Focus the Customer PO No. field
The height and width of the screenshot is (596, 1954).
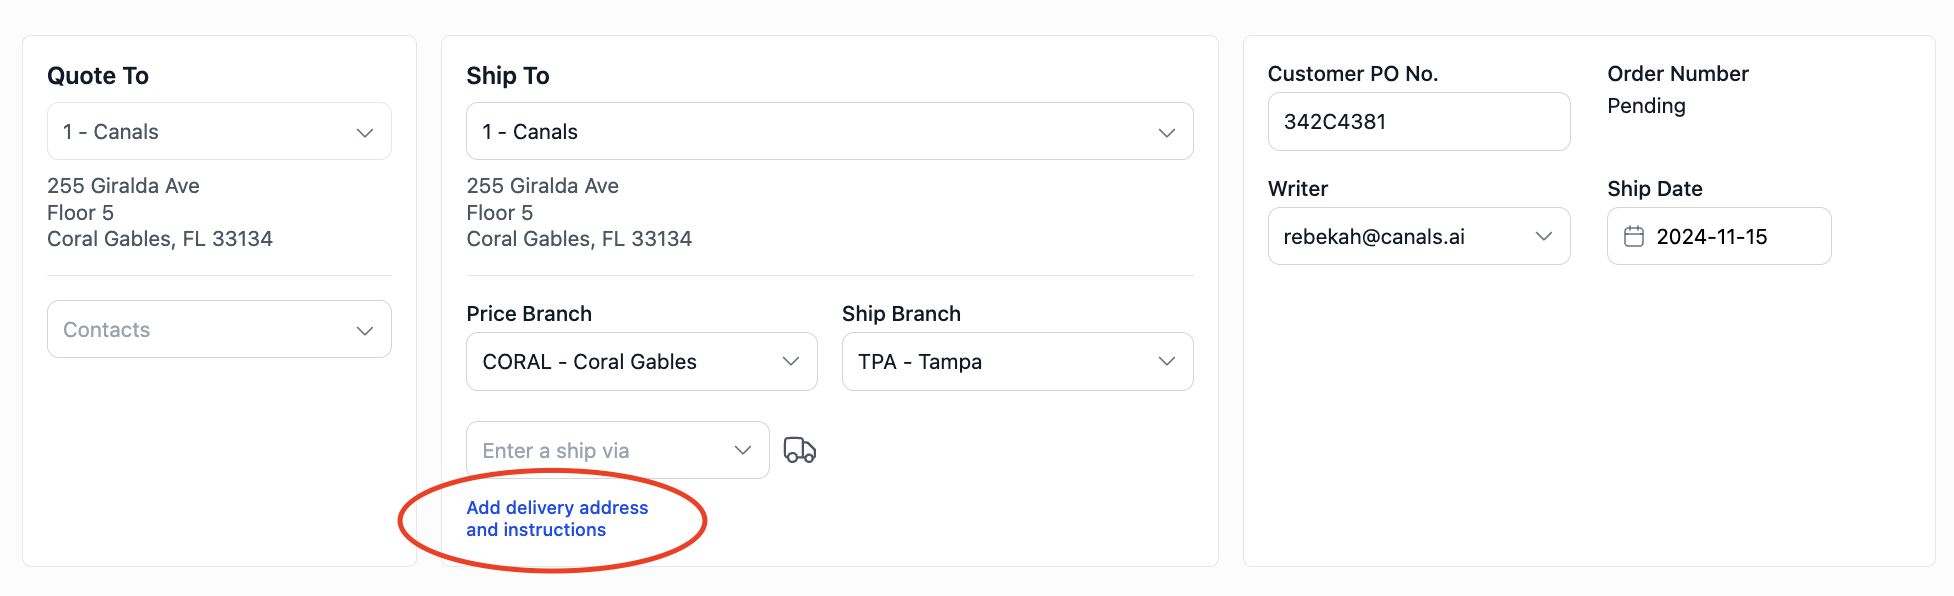click(1418, 121)
